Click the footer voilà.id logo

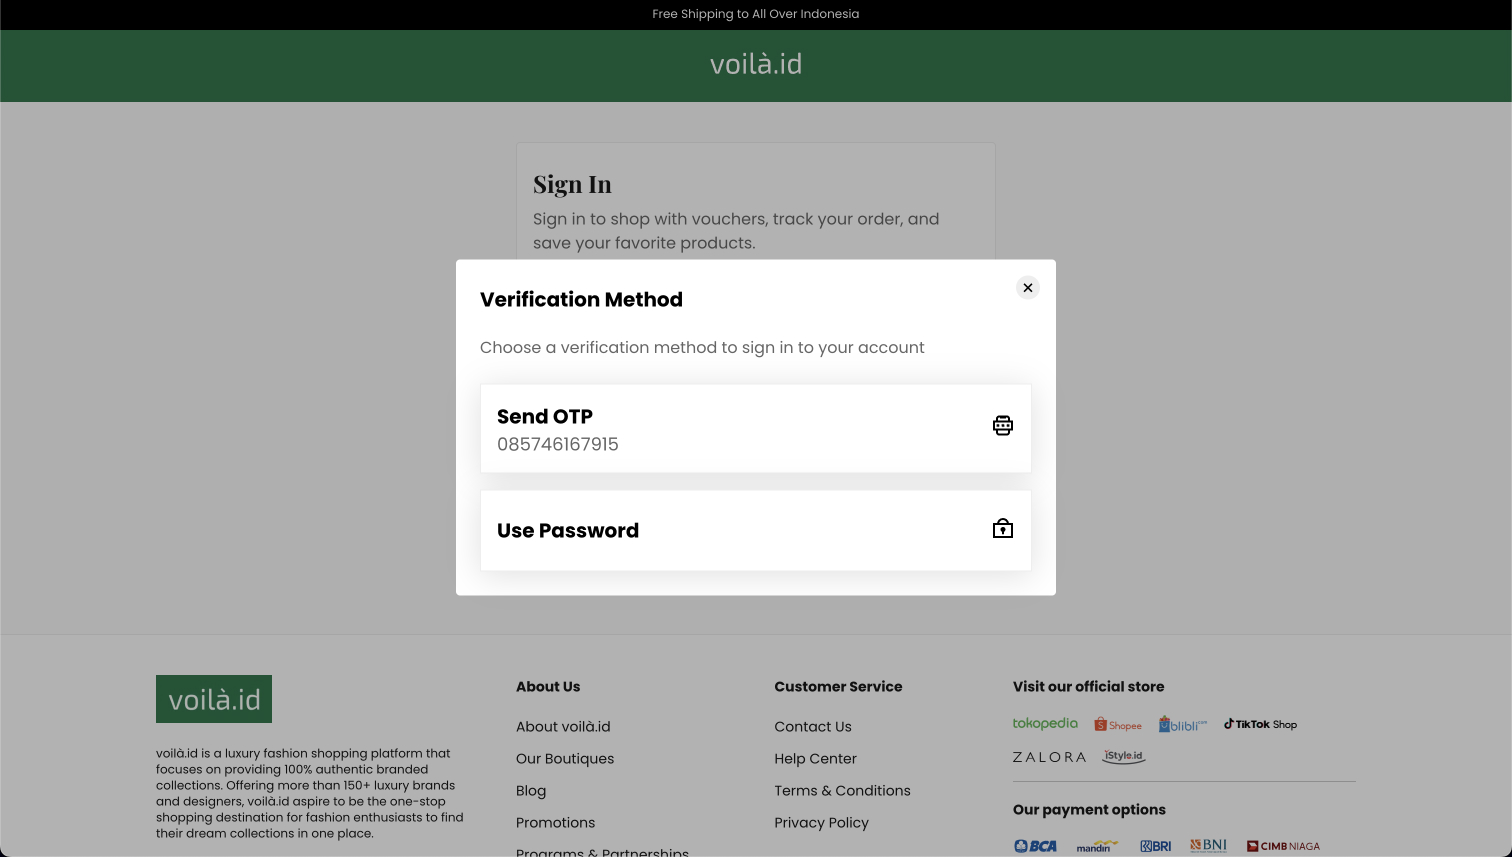click(x=214, y=699)
